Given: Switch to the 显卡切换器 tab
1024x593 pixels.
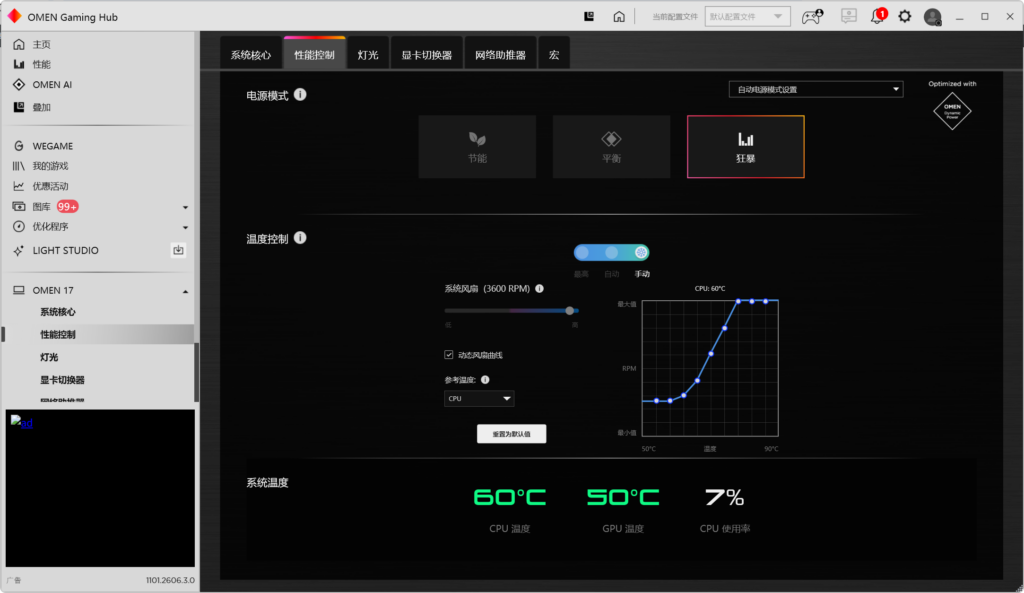Looking at the screenshot, I should click(426, 55).
